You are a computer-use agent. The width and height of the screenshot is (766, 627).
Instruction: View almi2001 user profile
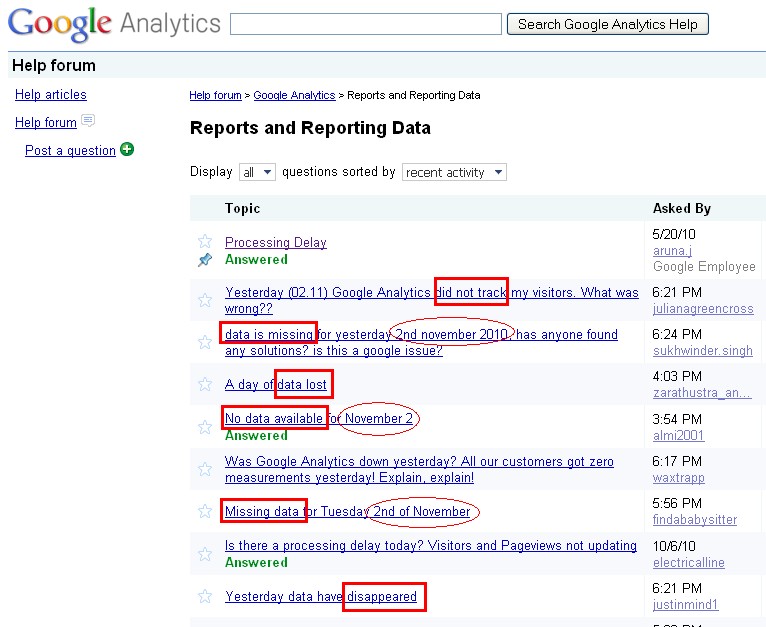click(x=679, y=435)
